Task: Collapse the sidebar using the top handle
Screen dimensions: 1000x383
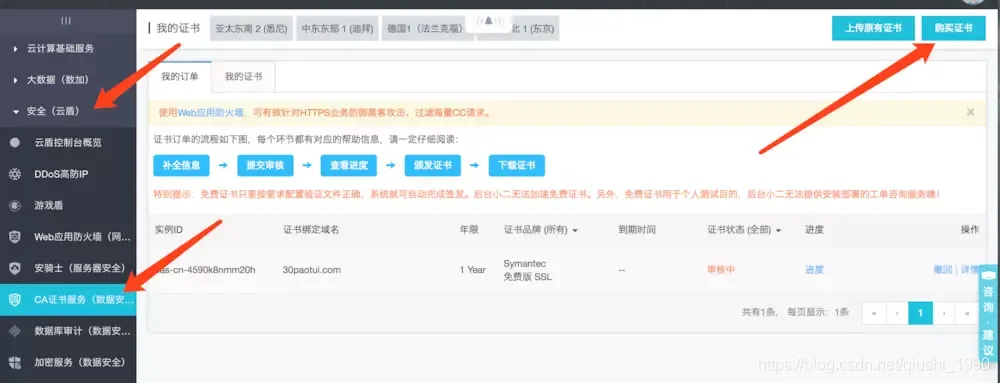Action: pyautogui.click(x=66, y=21)
